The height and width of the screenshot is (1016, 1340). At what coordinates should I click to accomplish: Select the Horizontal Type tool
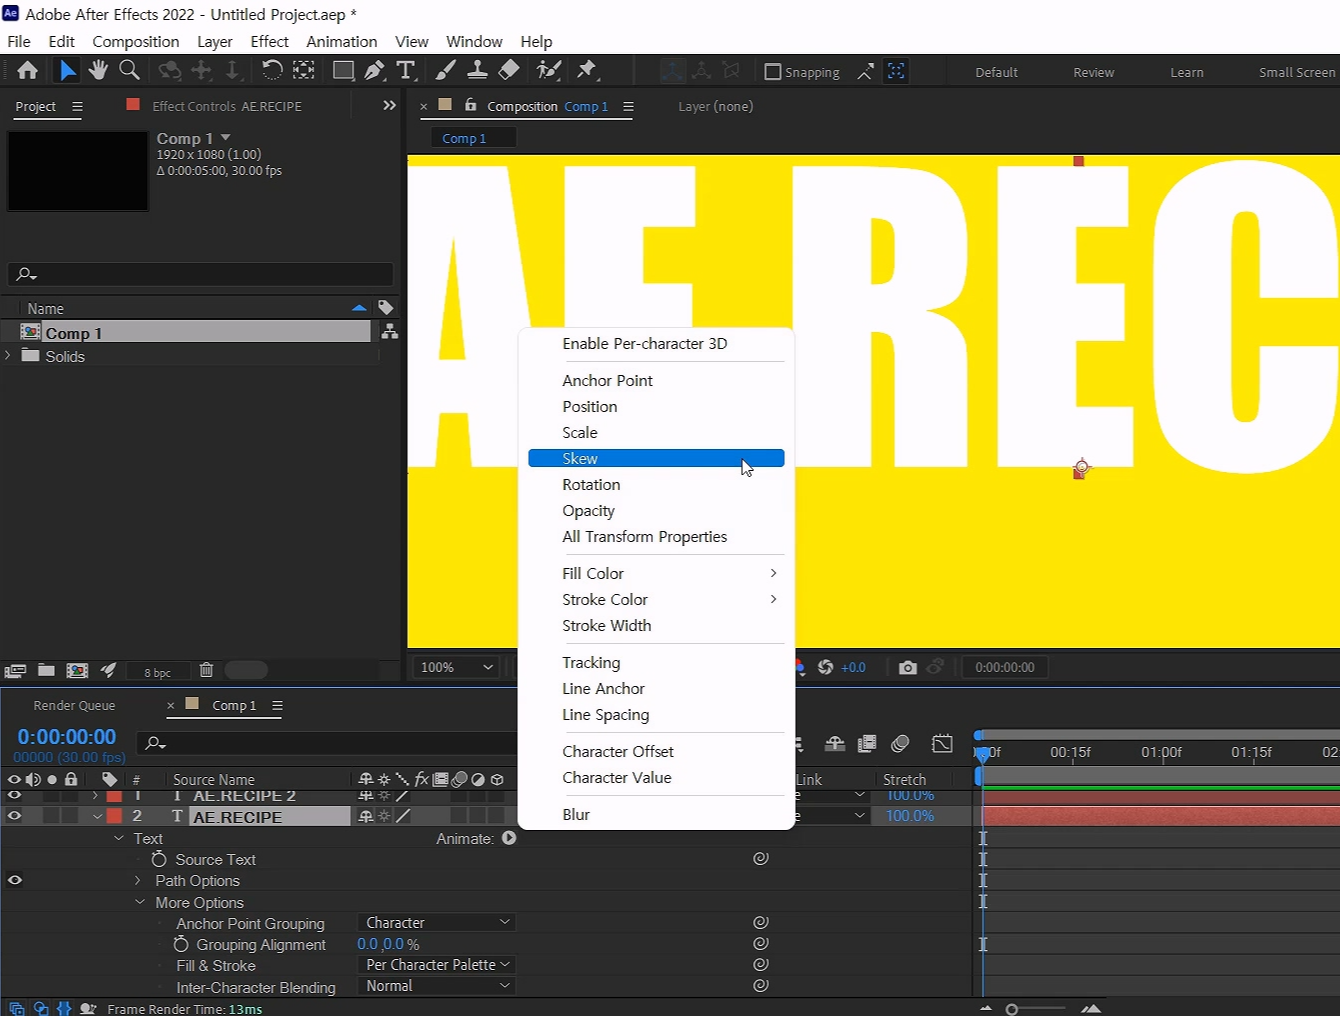405,70
